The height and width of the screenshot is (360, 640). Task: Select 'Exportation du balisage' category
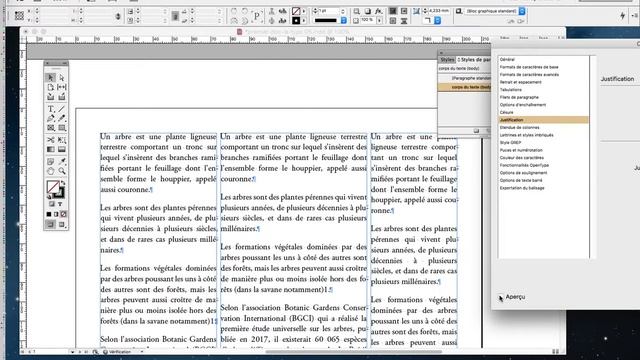tap(522, 188)
